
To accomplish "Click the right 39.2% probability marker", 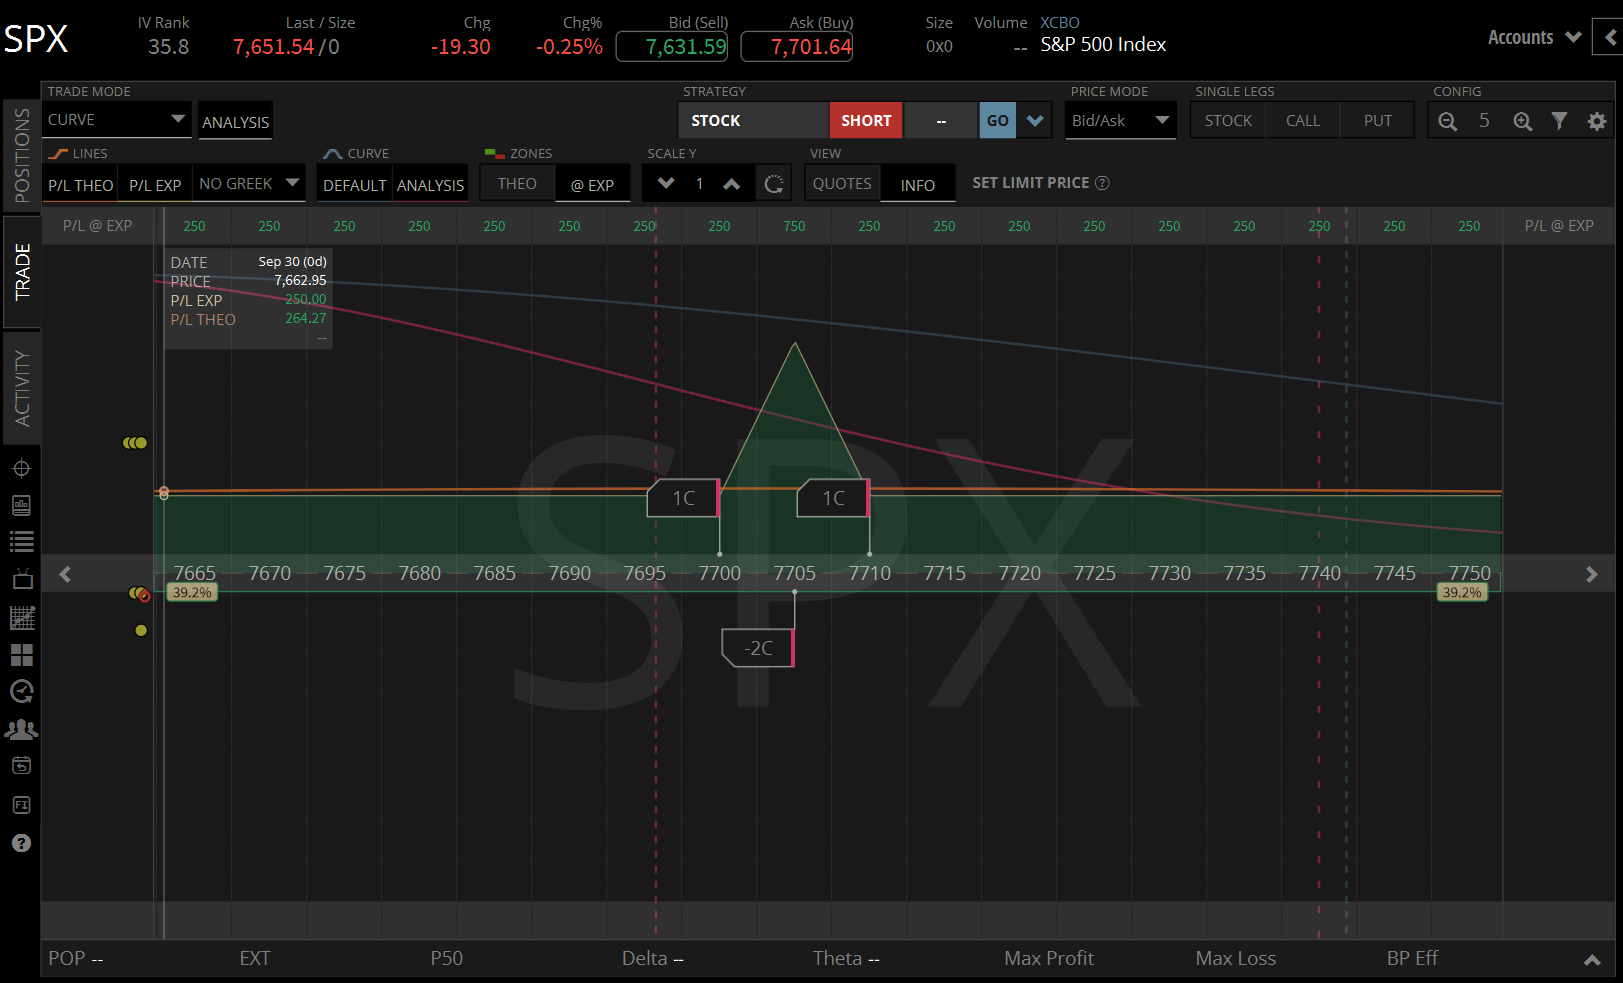I will pyautogui.click(x=1462, y=592).
